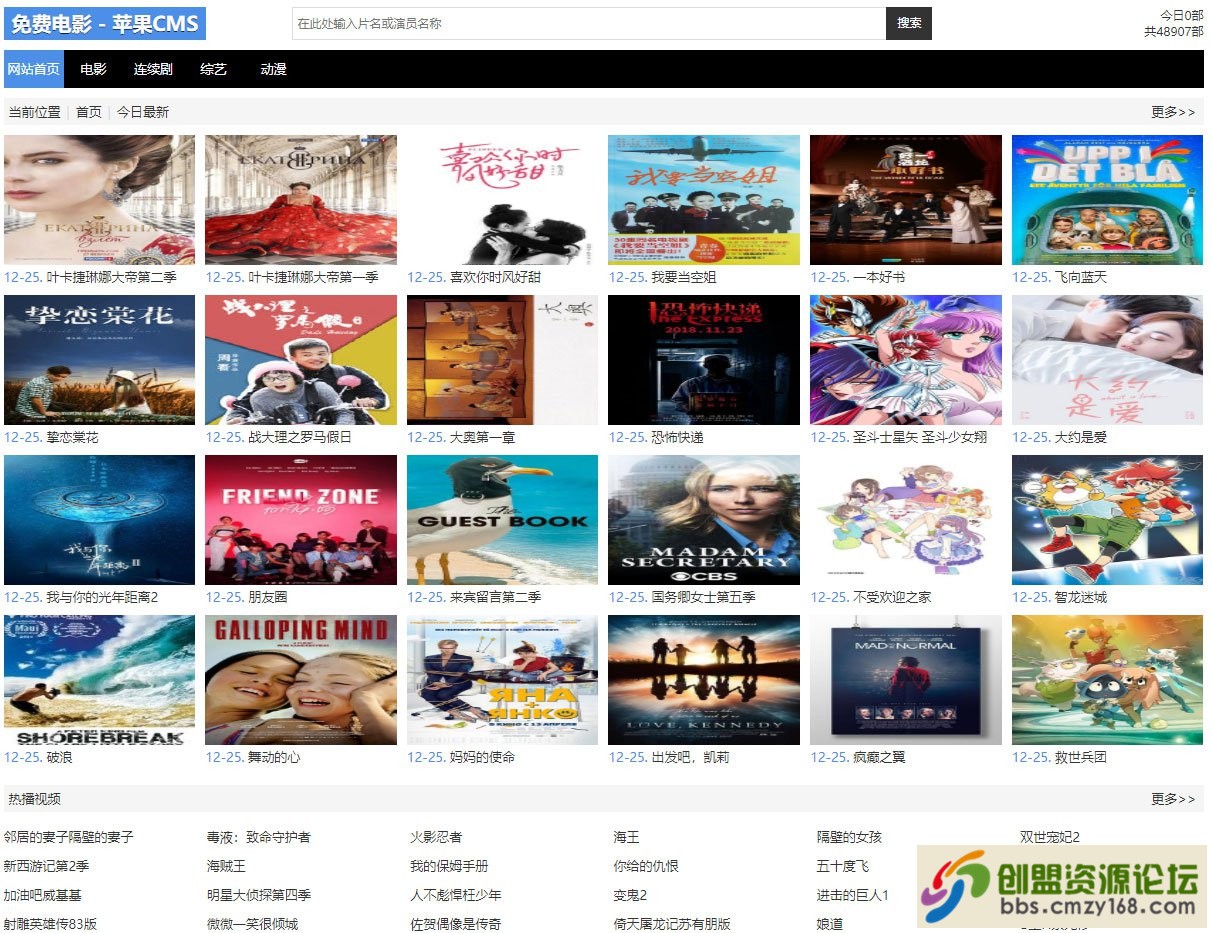Open the Madam Secretary poster
Screen dimensions: 1212x933
coord(704,520)
